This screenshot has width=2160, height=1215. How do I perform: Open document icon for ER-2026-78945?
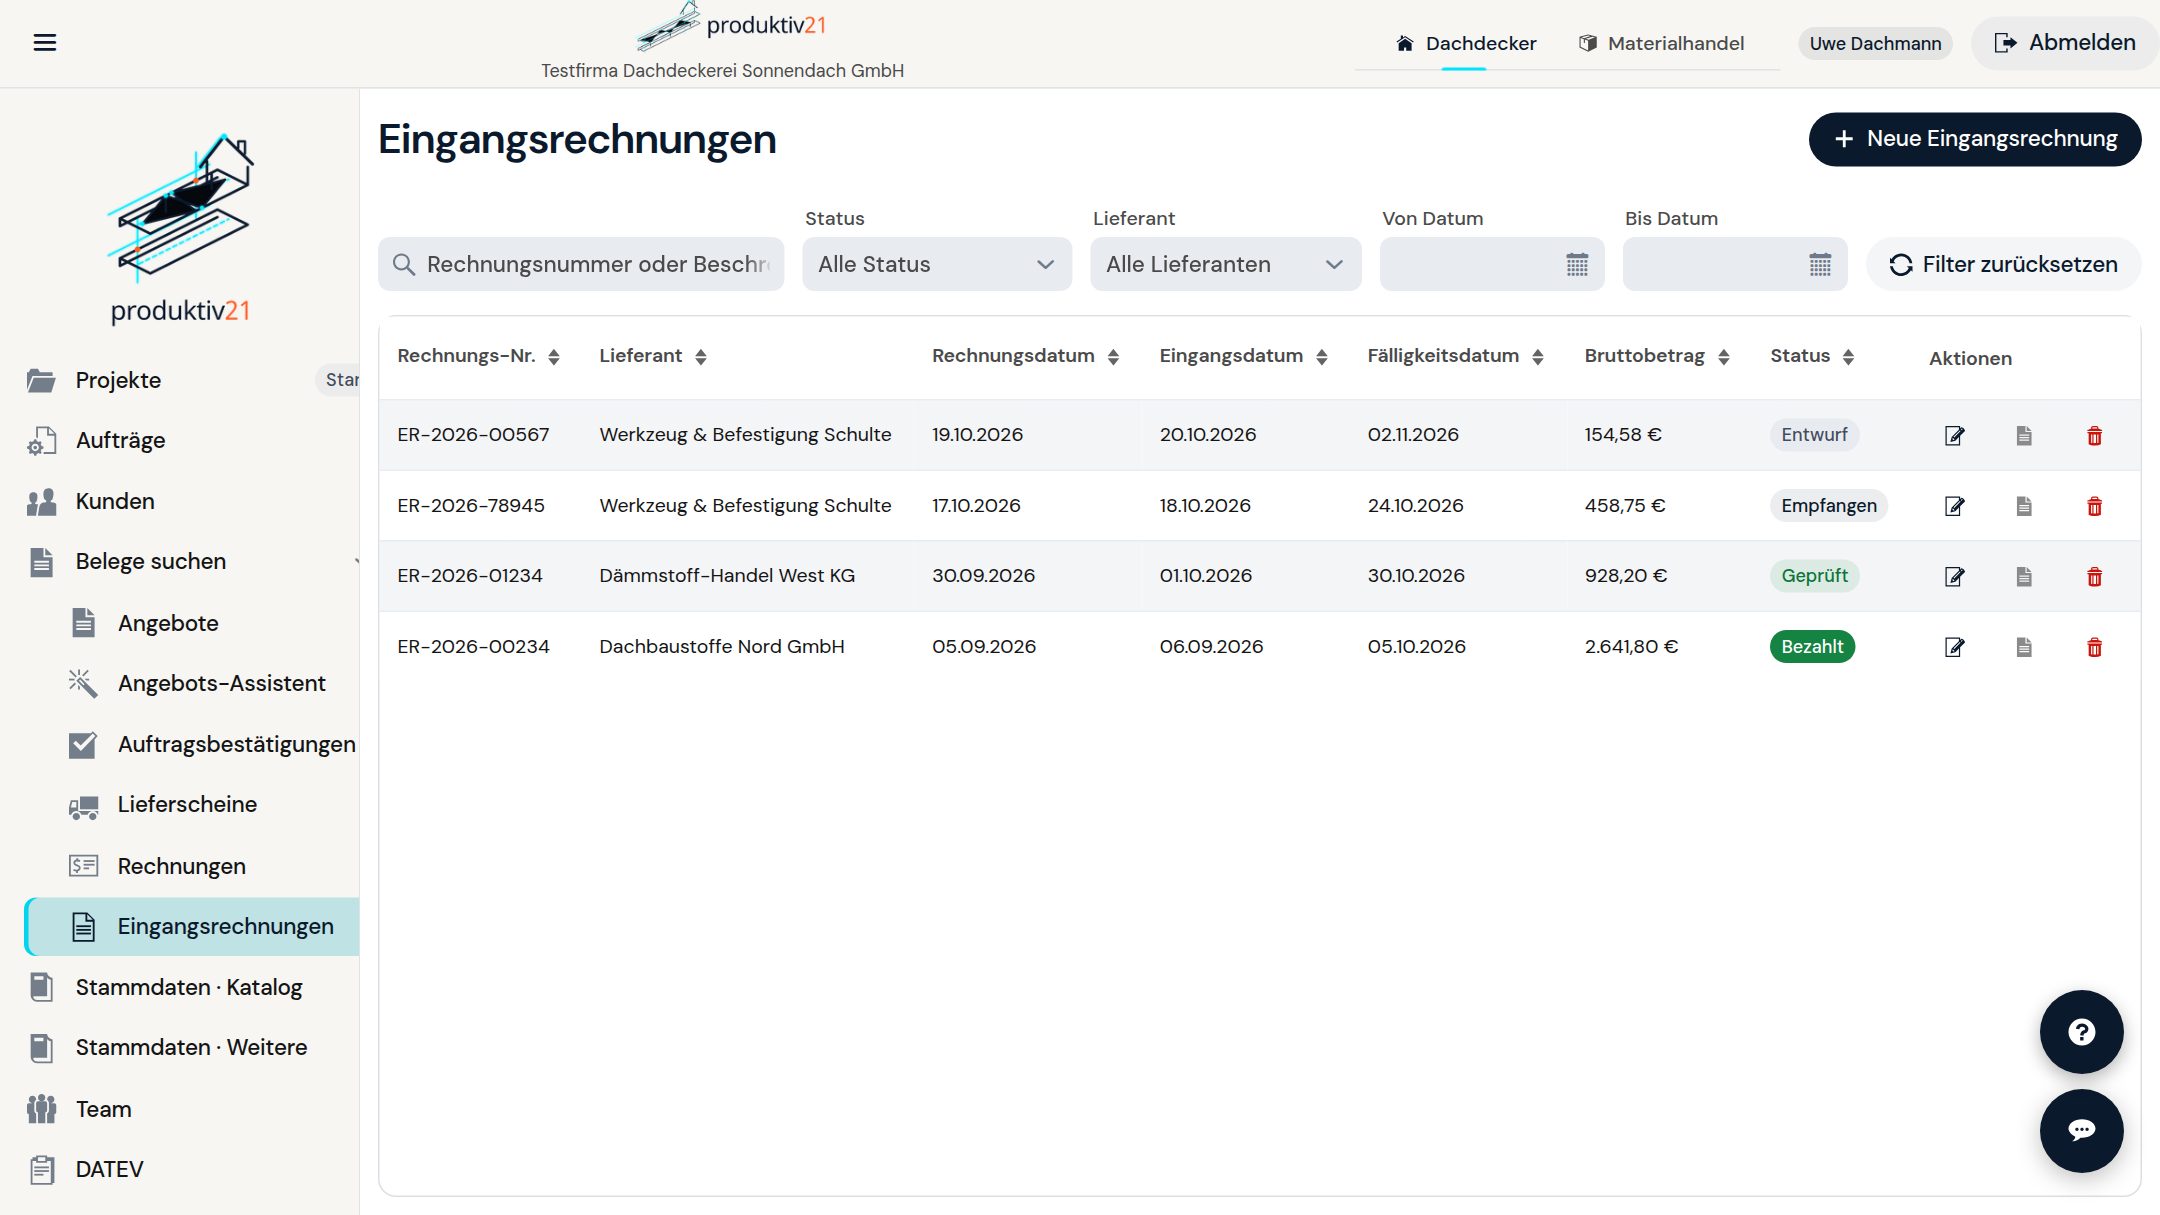[2024, 506]
